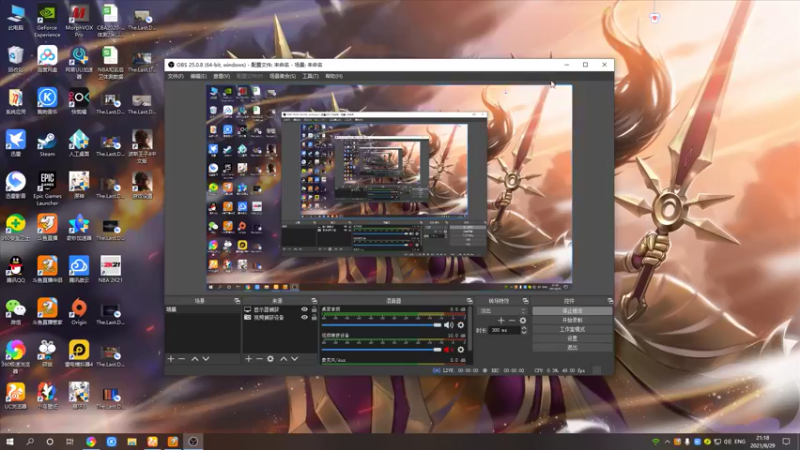Adjust the Desktop Audio volume slider

(x=382, y=325)
